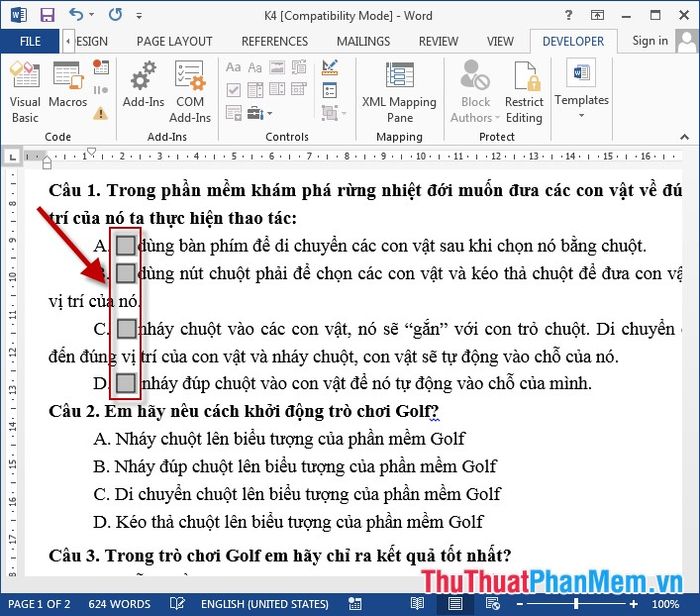Viewport: 700px width, 616px height.
Task: Click the zoom slider in status bar
Action: [577, 604]
